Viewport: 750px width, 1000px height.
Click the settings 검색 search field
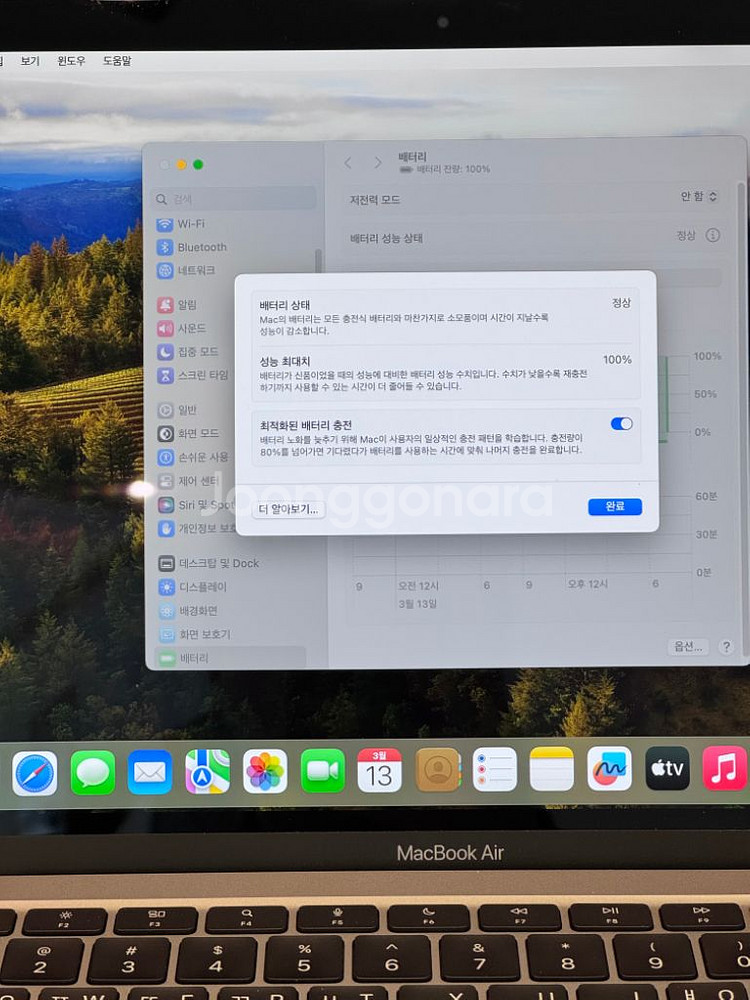(234, 199)
